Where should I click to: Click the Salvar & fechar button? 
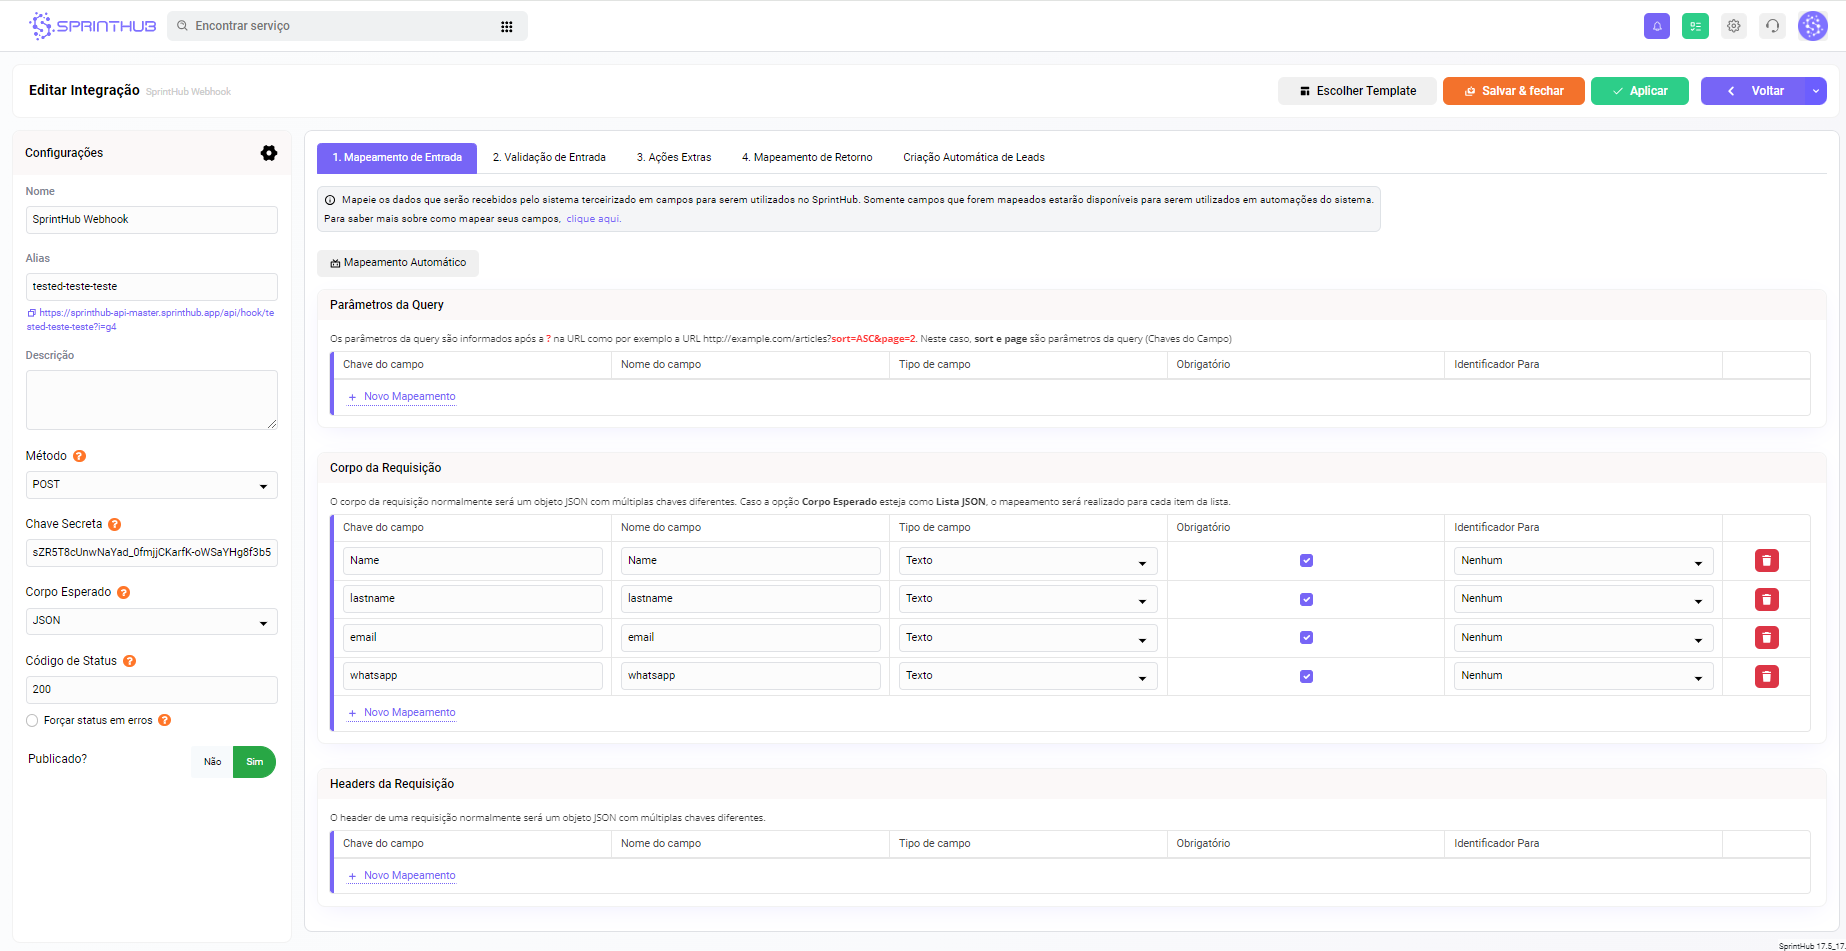click(x=1513, y=91)
